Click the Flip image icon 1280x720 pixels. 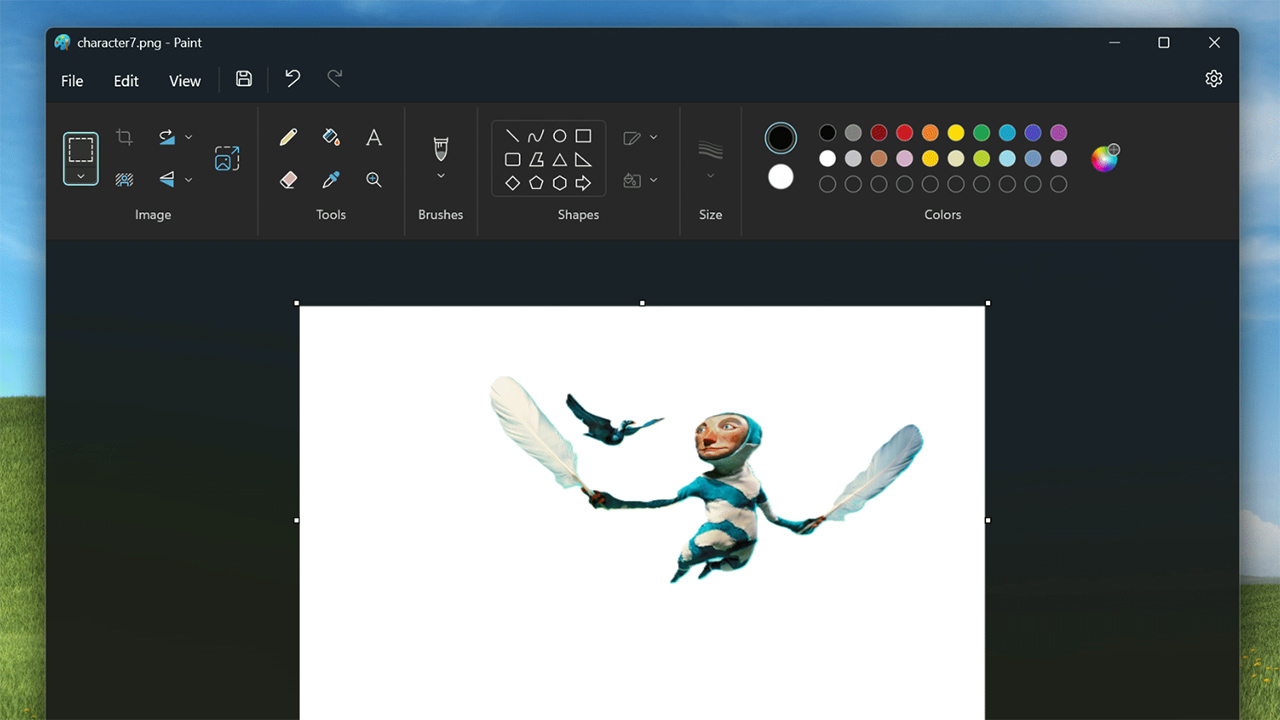pos(166,180)
